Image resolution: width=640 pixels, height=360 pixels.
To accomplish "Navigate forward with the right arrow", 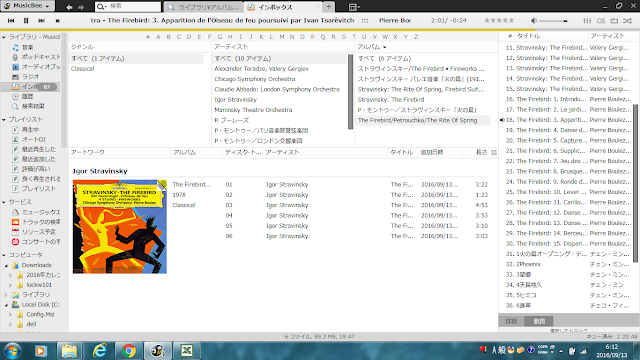I will click(81, 7).
